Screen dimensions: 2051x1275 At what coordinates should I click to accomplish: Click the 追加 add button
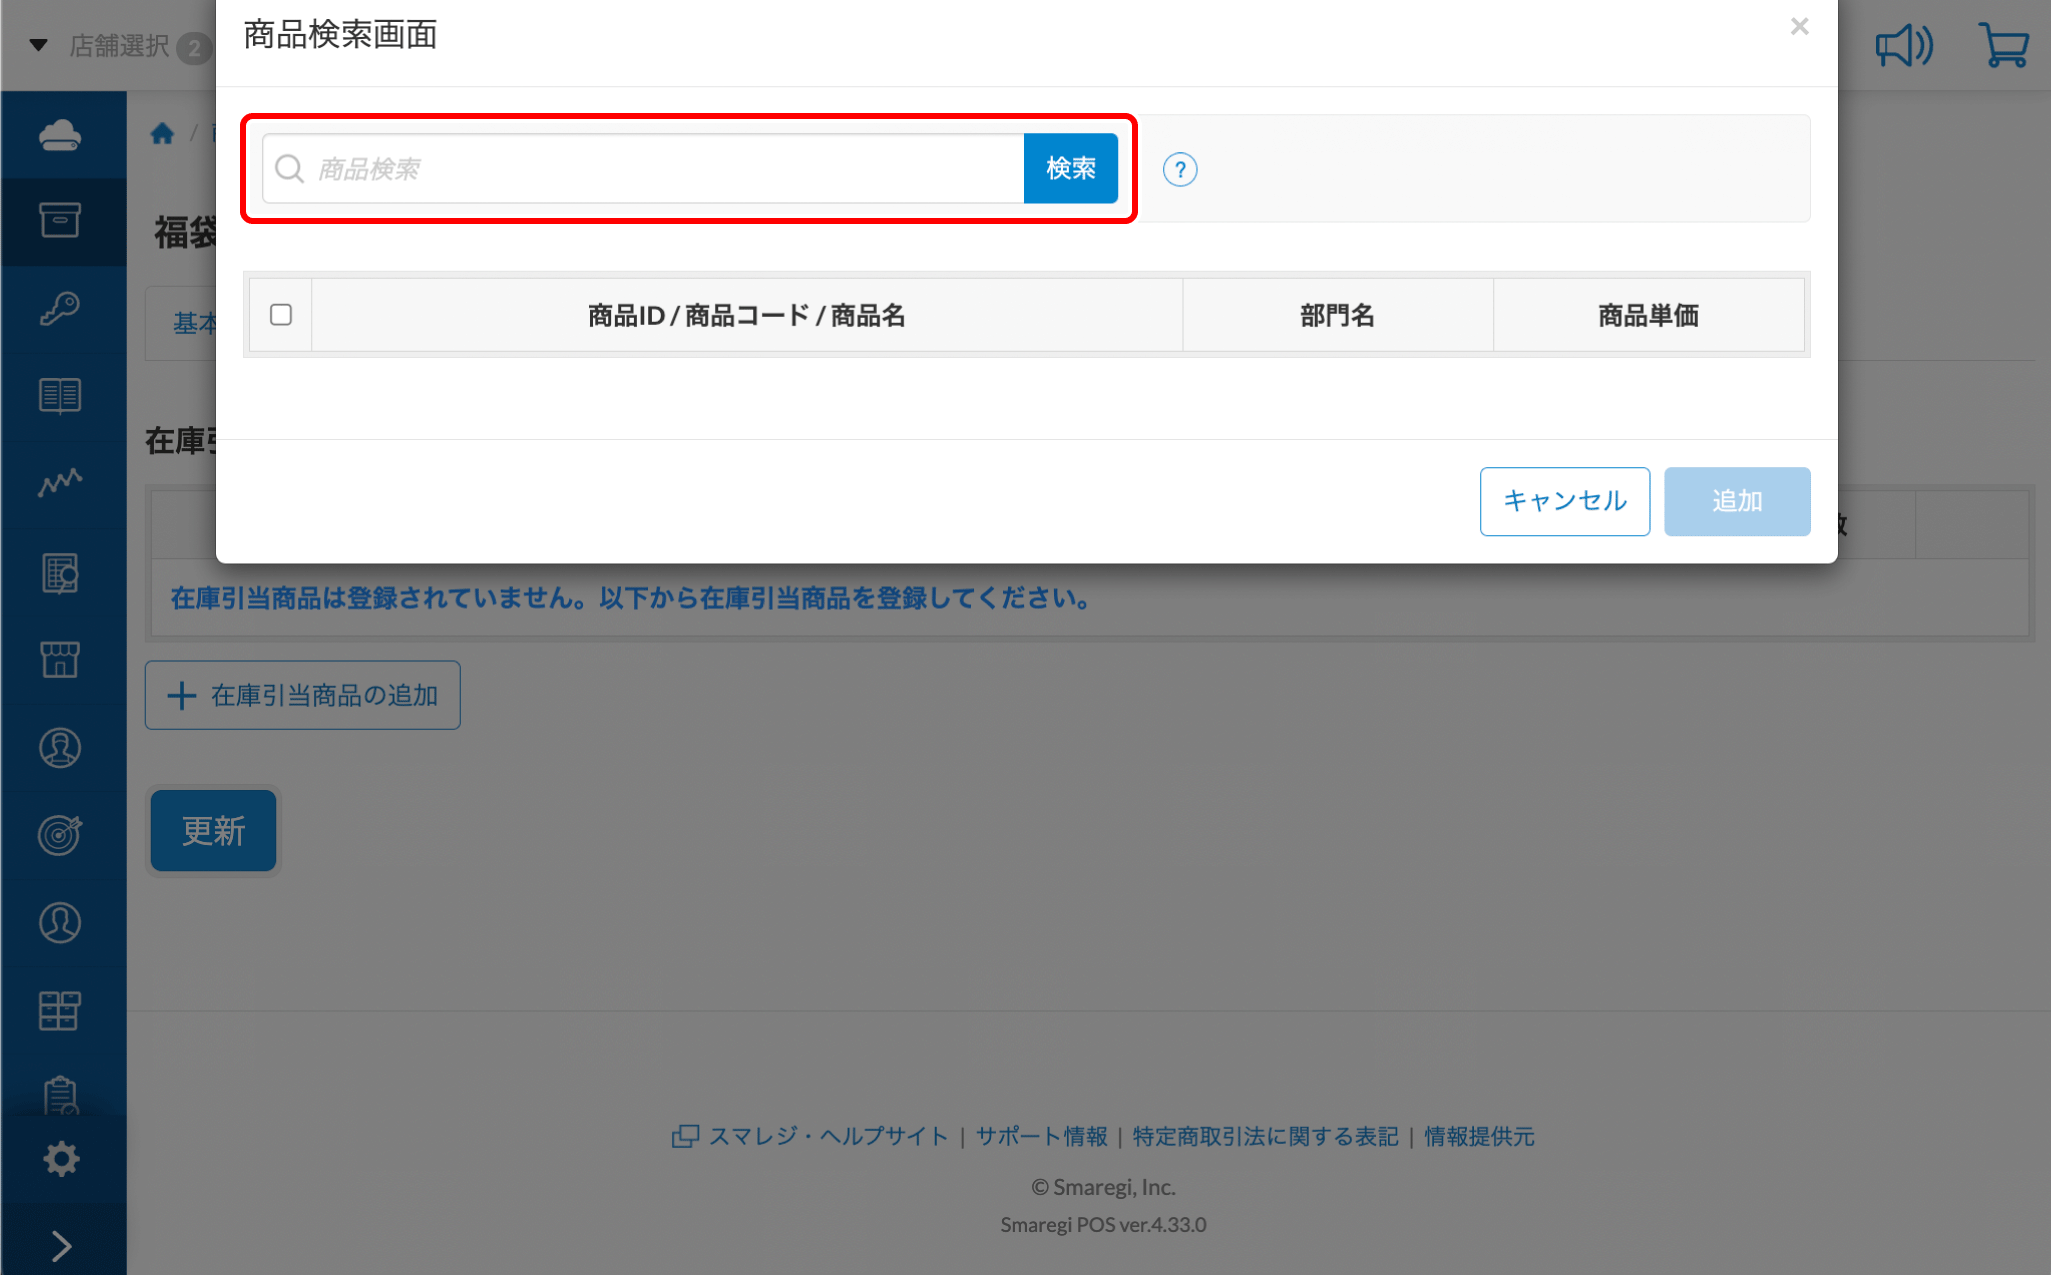[x=1736, y=501]
